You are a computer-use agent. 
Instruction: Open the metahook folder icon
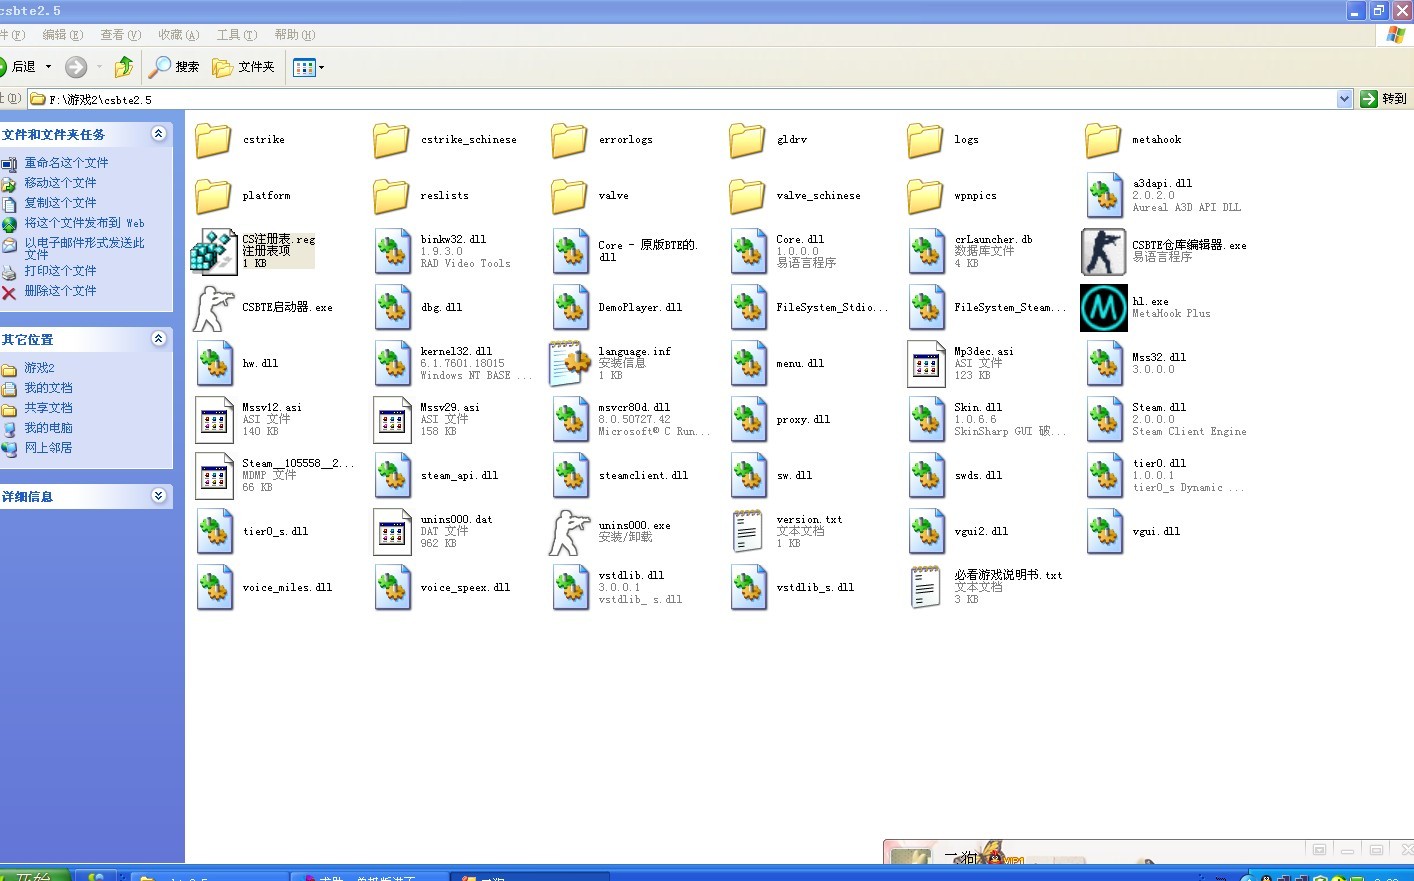[x=1103, y=140]
